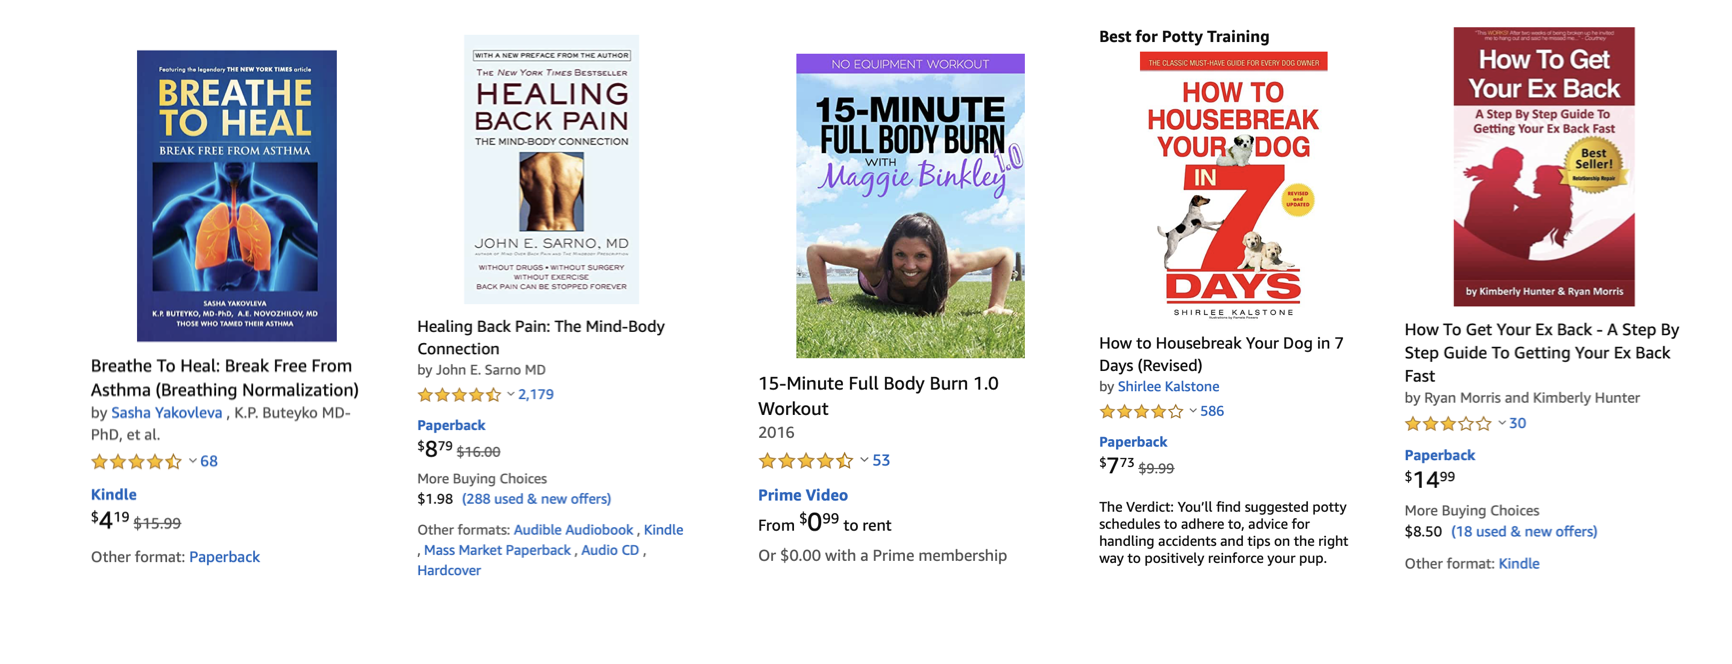Click the star rating for Healing Back Pain
Screen dimensions: 1732x664
pyautogui.click(x=459, y=395)
